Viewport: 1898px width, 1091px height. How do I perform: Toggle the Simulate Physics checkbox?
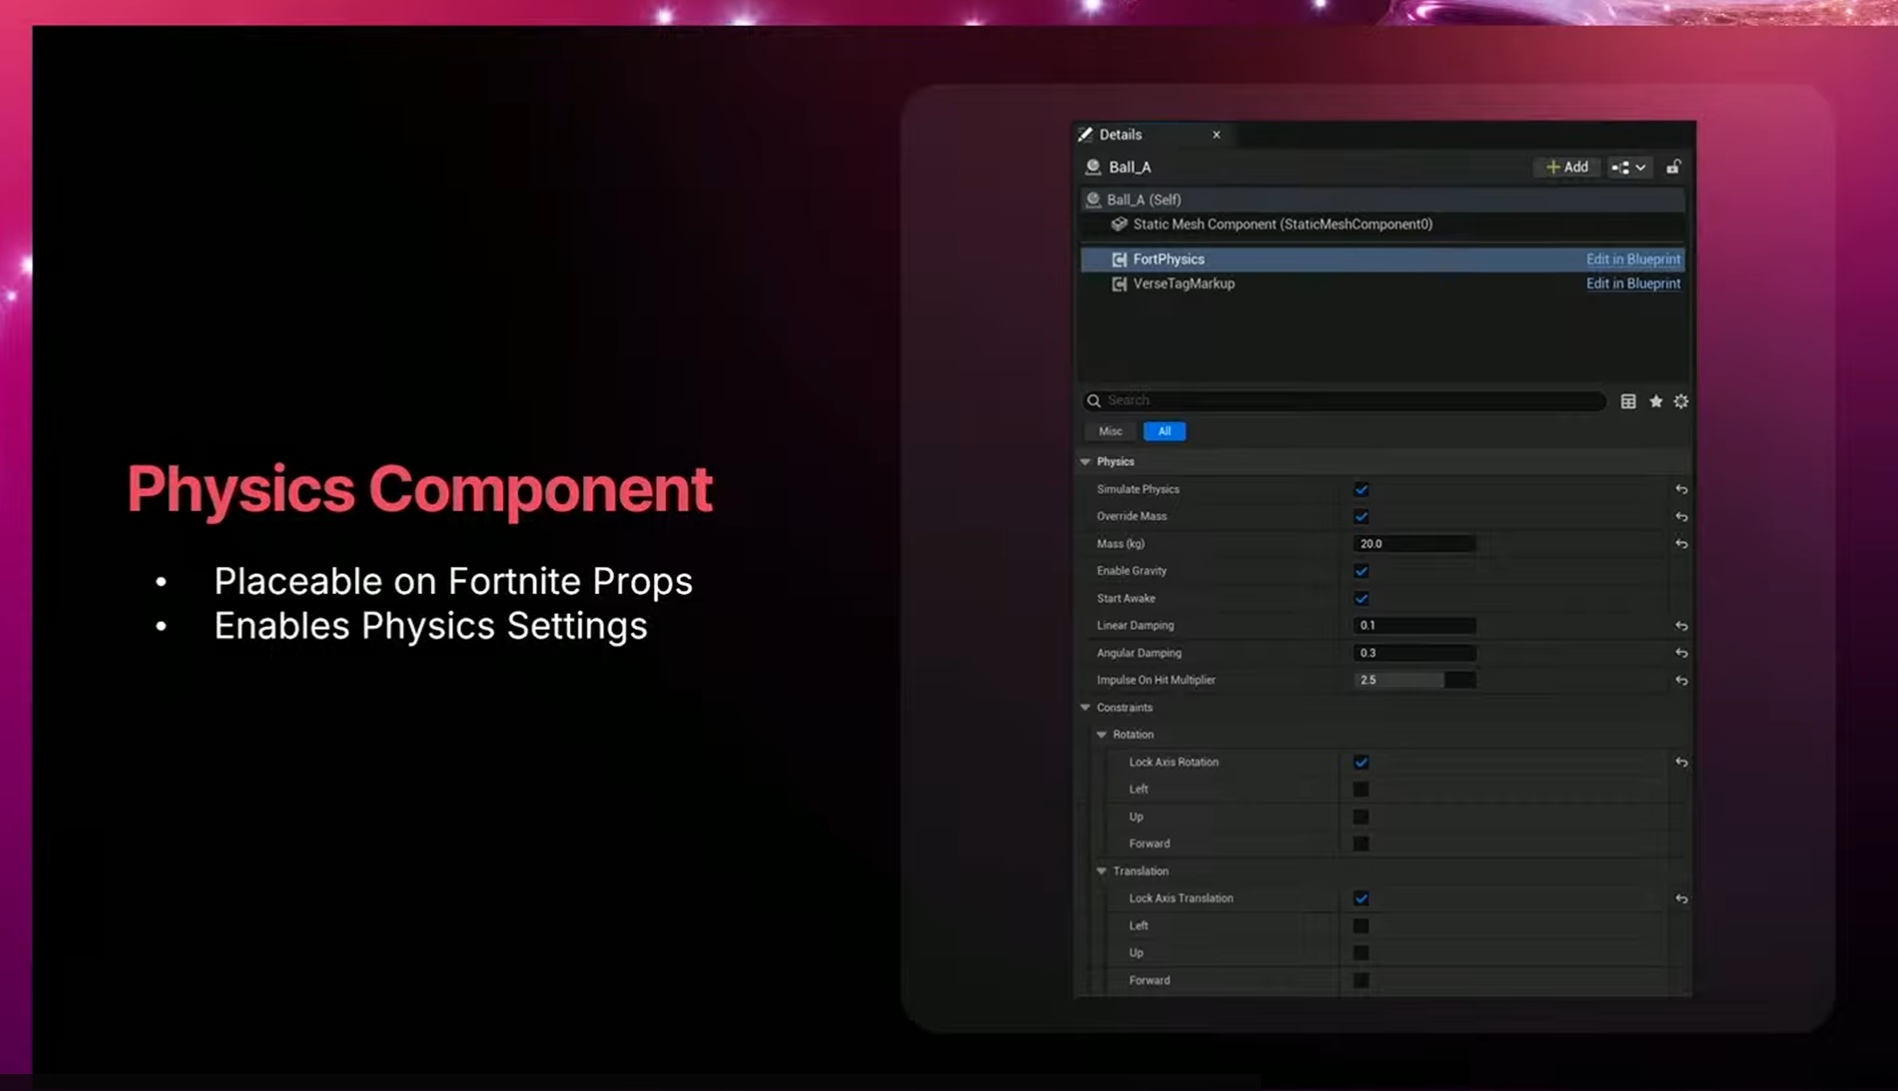1361,489
